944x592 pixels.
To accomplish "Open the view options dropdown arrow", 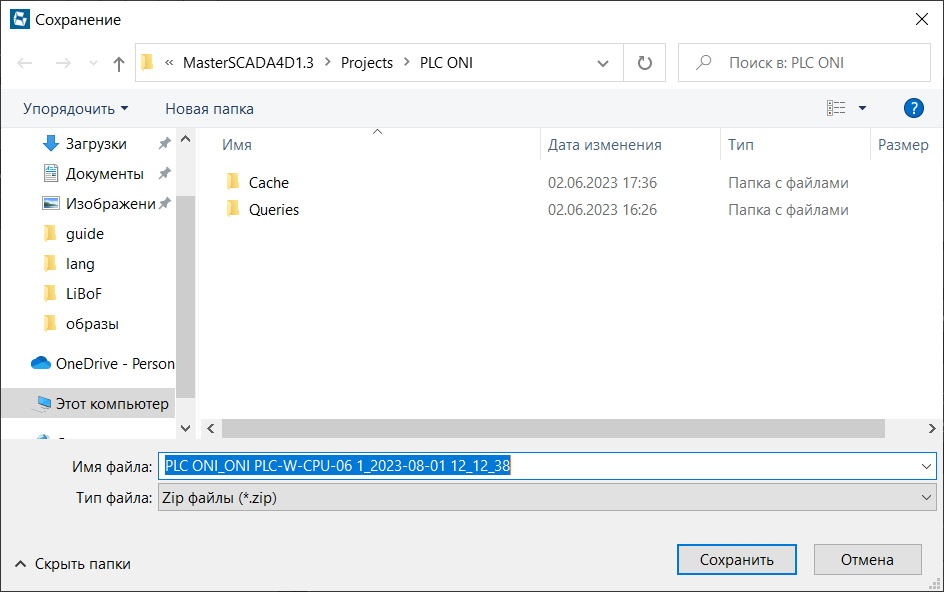I will 862,108.
